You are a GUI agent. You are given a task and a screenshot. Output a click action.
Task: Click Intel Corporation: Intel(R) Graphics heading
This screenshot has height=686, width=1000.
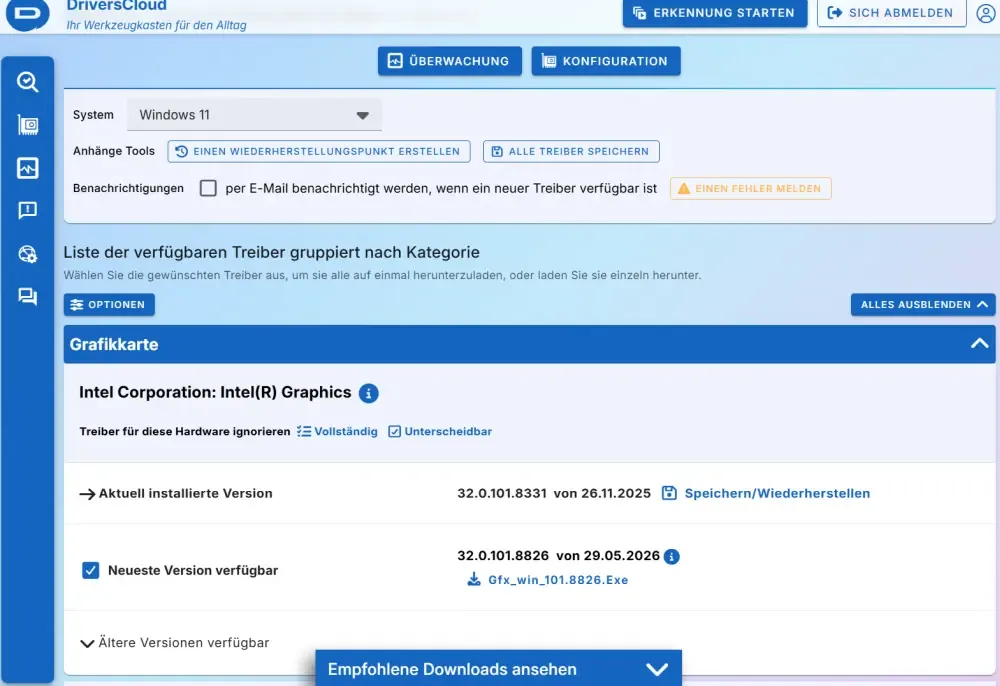pos(215,392)
